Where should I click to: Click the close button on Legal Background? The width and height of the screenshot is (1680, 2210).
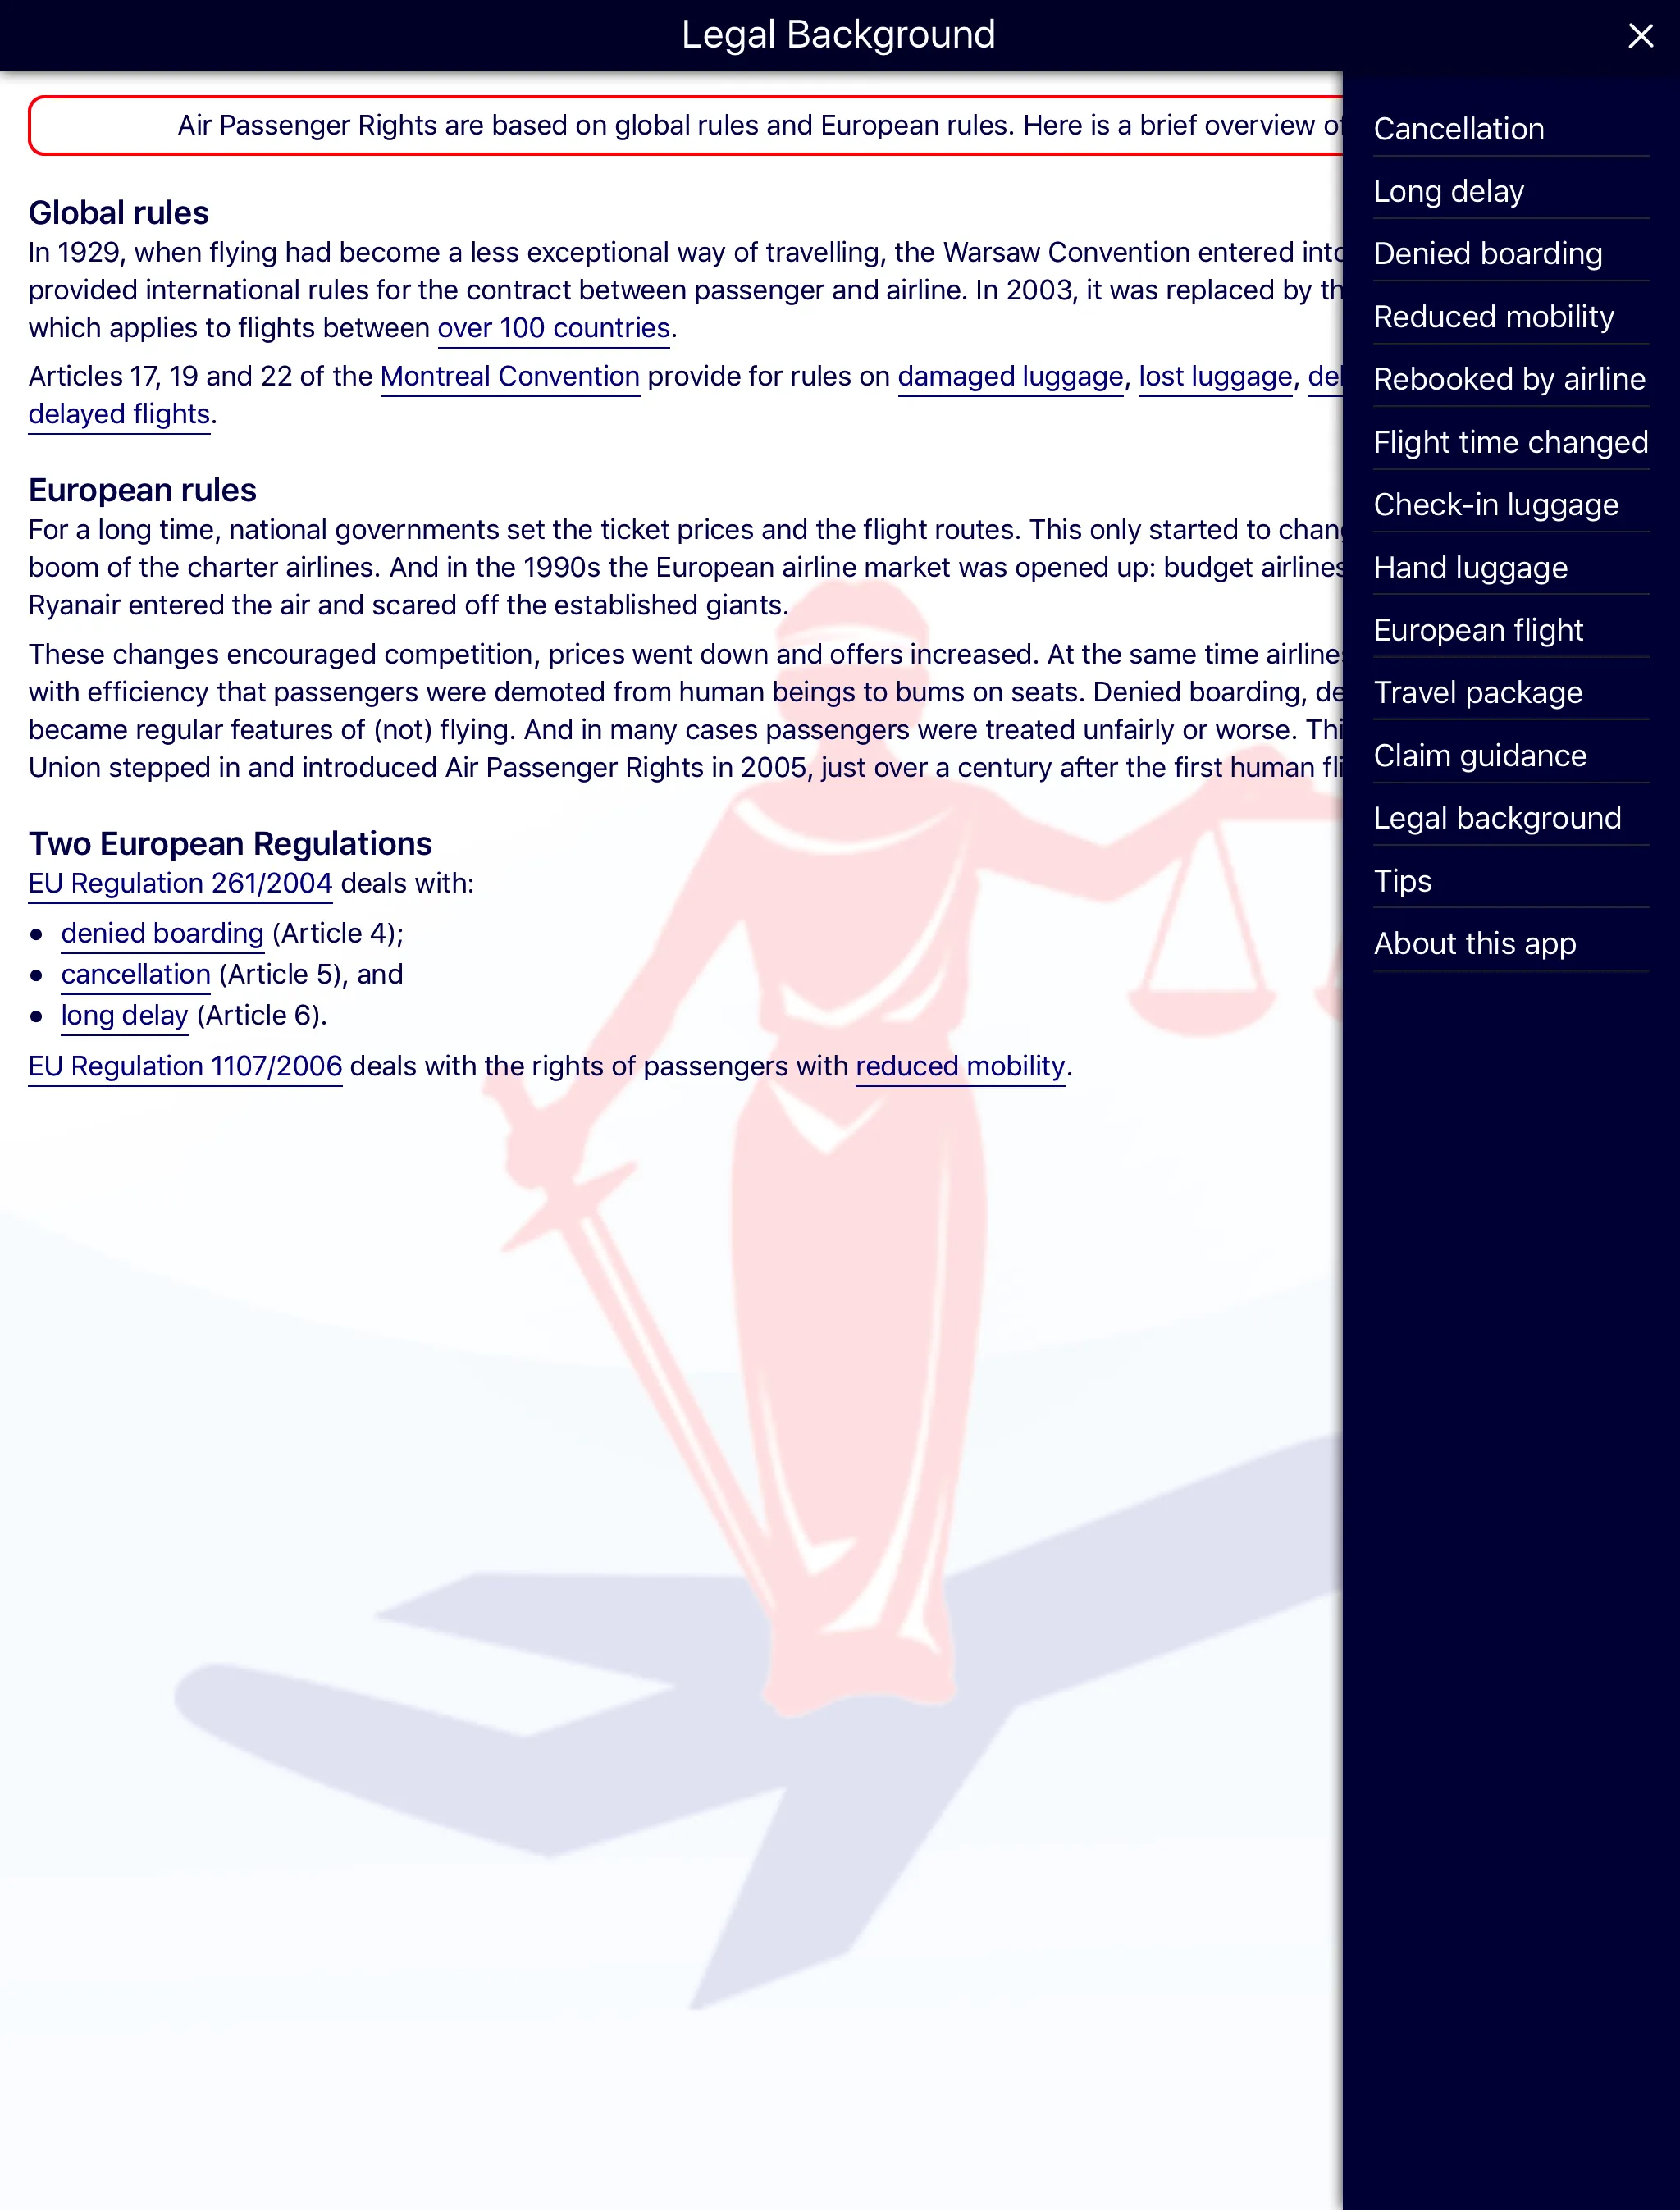1637,34
